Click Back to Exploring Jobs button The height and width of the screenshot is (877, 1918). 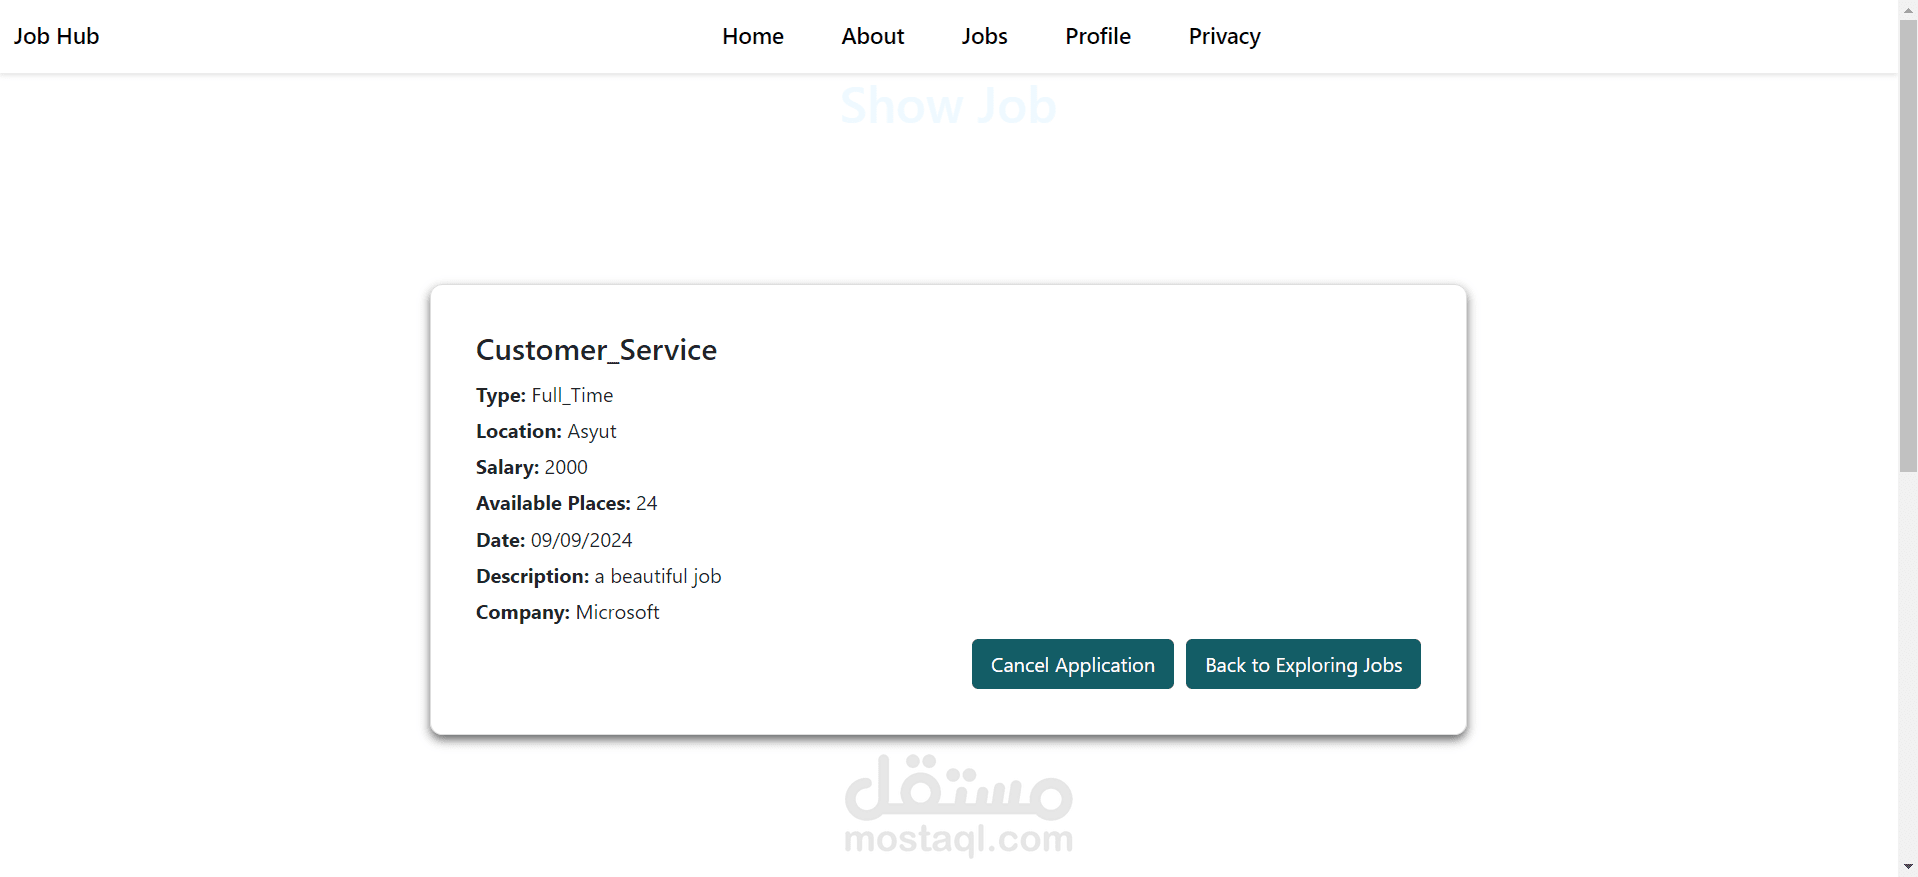(1303, 664)
